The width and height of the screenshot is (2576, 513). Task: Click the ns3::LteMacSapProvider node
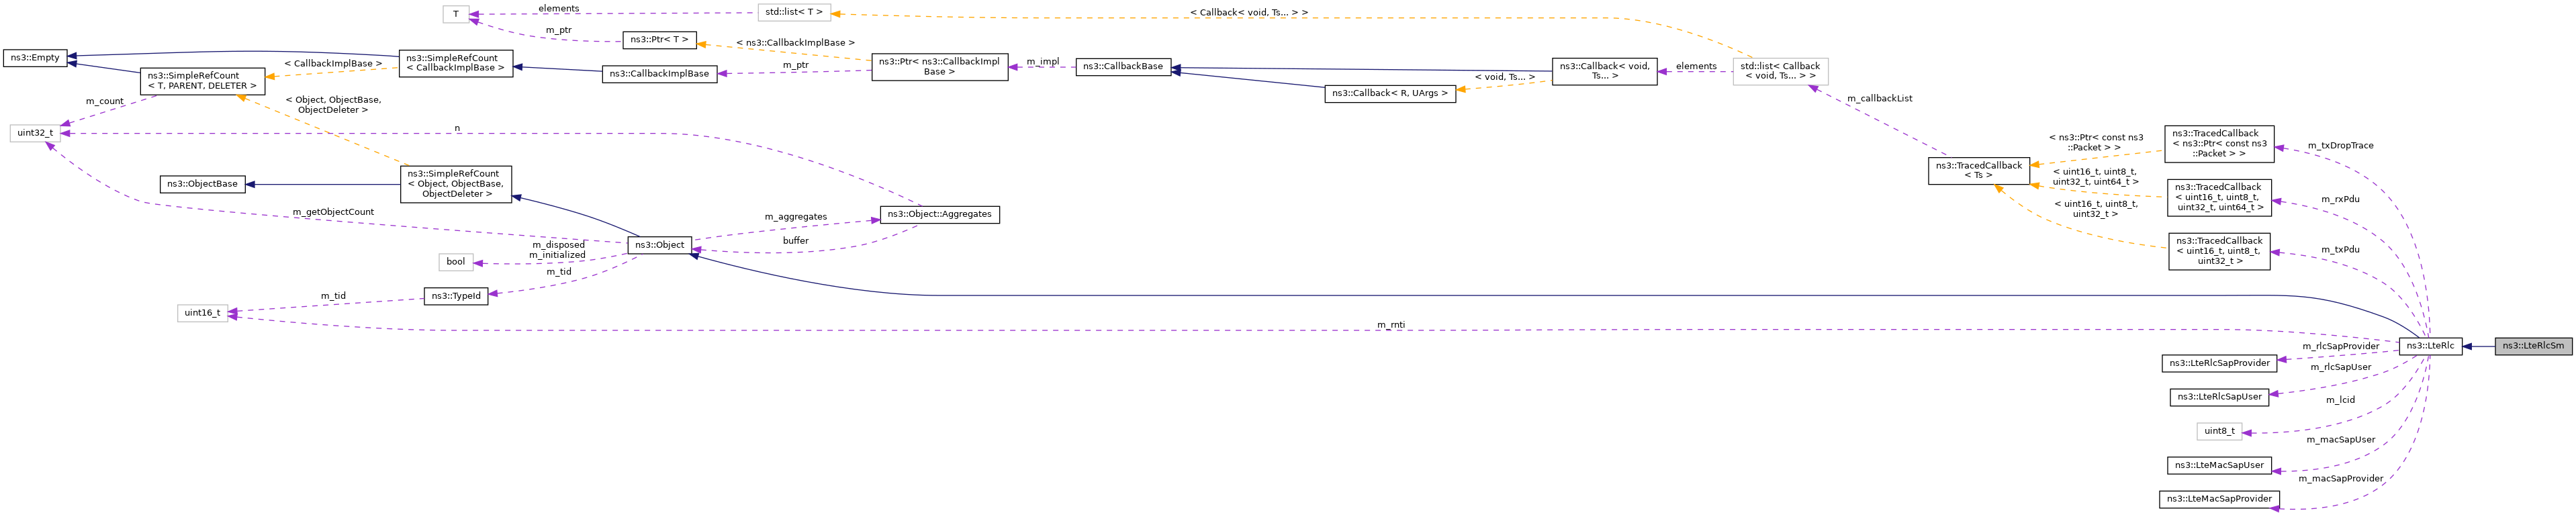click(x=2219, y=499)
